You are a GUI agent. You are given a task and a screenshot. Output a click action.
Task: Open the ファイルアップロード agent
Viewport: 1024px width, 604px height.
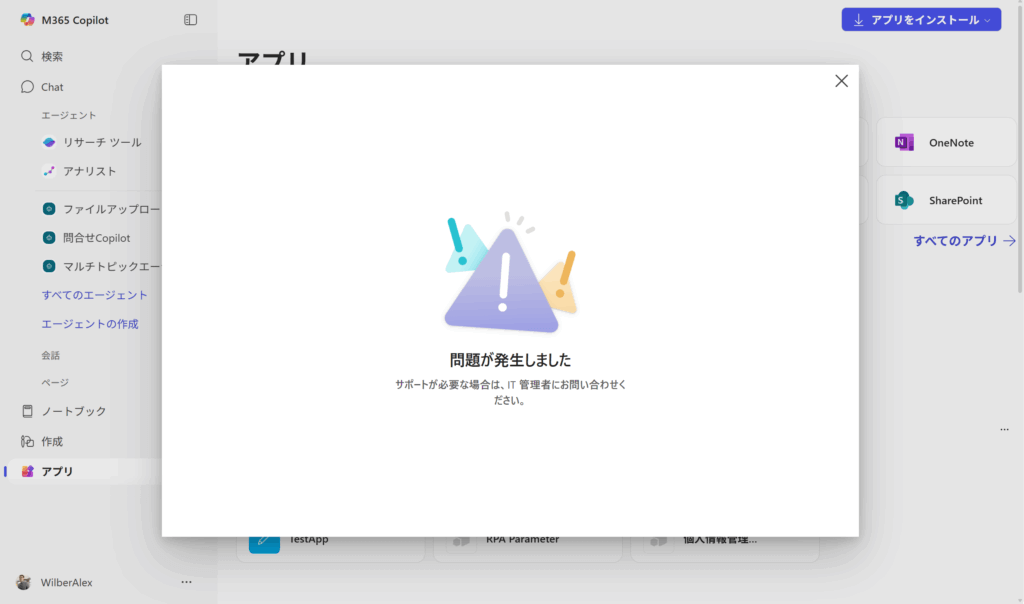pos(110,209)
